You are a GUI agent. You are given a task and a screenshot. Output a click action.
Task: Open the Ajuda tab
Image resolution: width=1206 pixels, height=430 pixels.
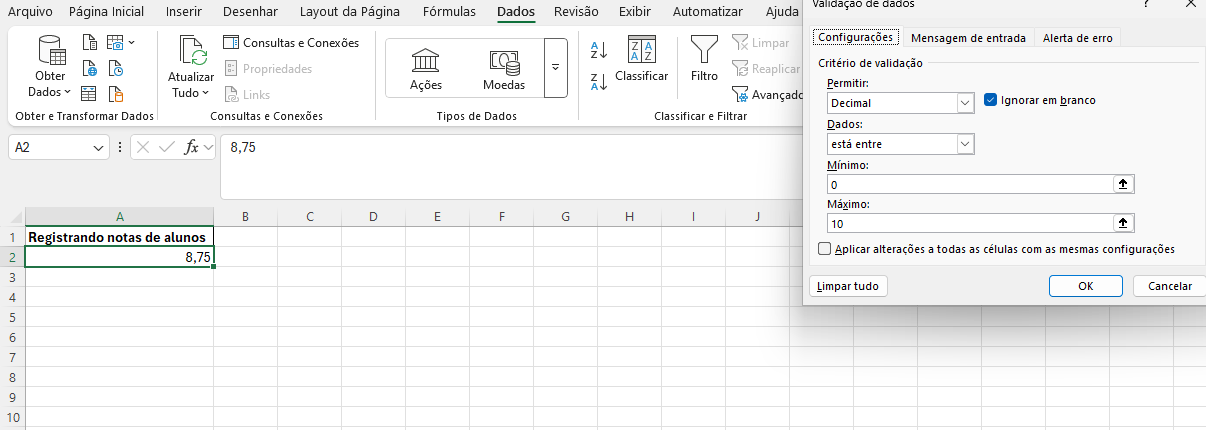[781, 12]
